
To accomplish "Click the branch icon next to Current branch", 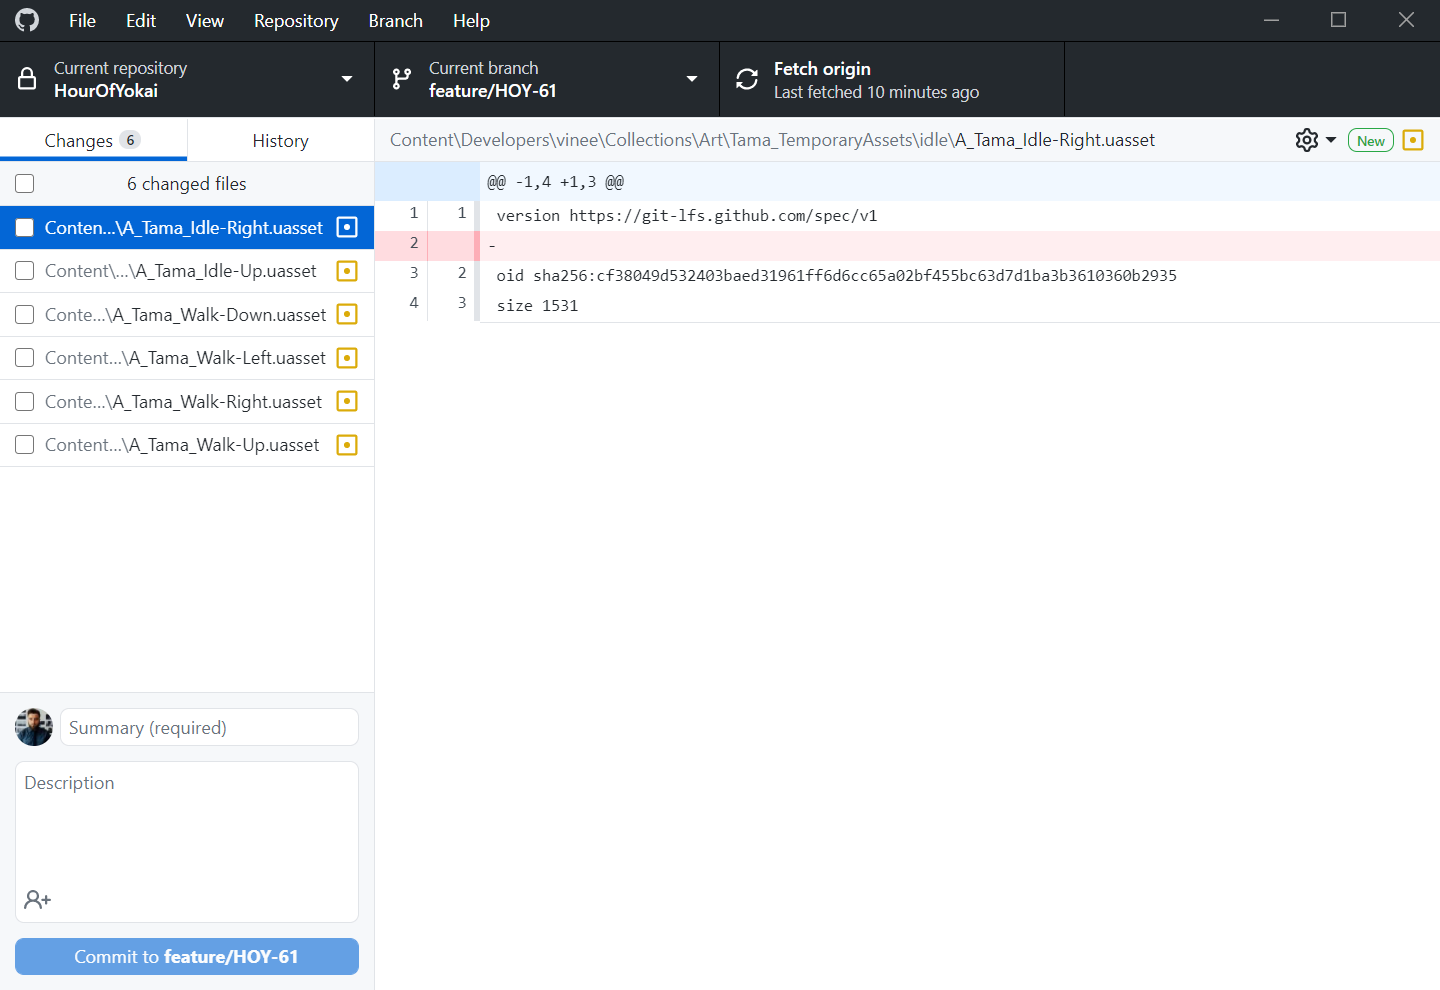I will pyautogui.click(x=402, y=79).
